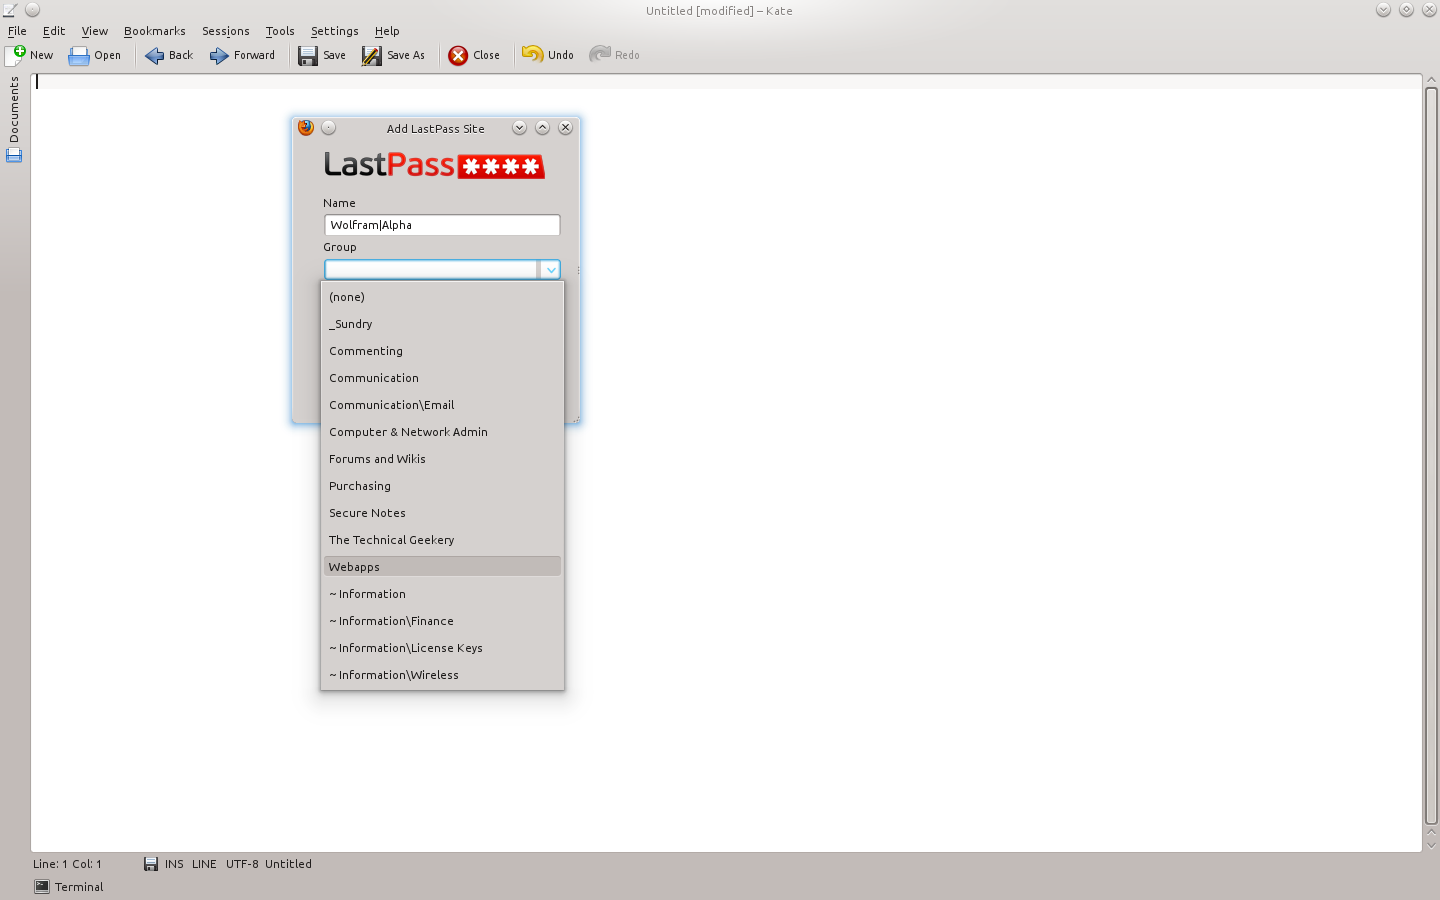
Task: Click the file-system icon below Documents
Action: point(14,155)
